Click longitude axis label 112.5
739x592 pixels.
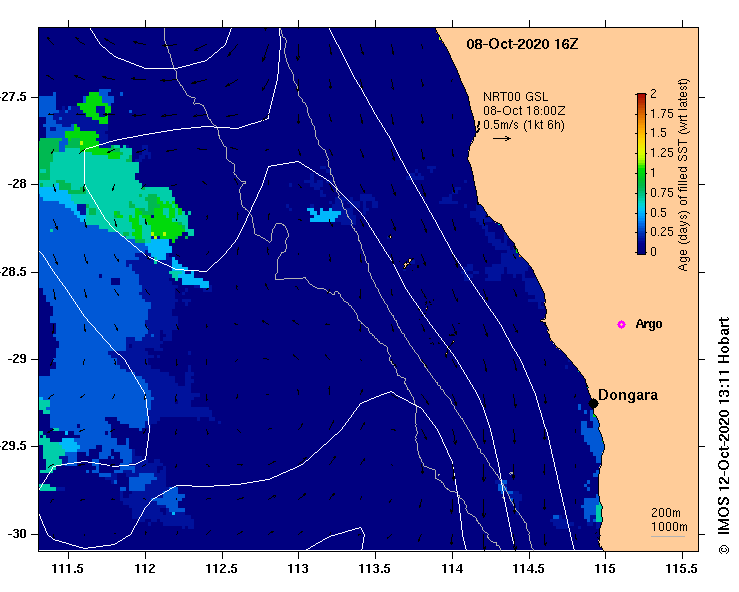pyautogui.click(x=222, y=568)
